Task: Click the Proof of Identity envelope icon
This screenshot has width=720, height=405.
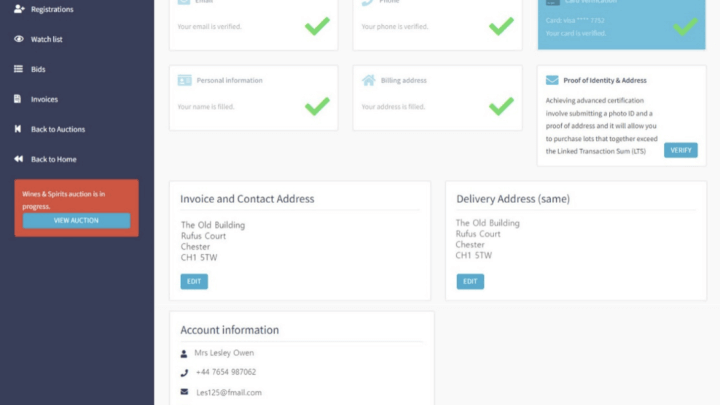Action: tap(552, 80)
